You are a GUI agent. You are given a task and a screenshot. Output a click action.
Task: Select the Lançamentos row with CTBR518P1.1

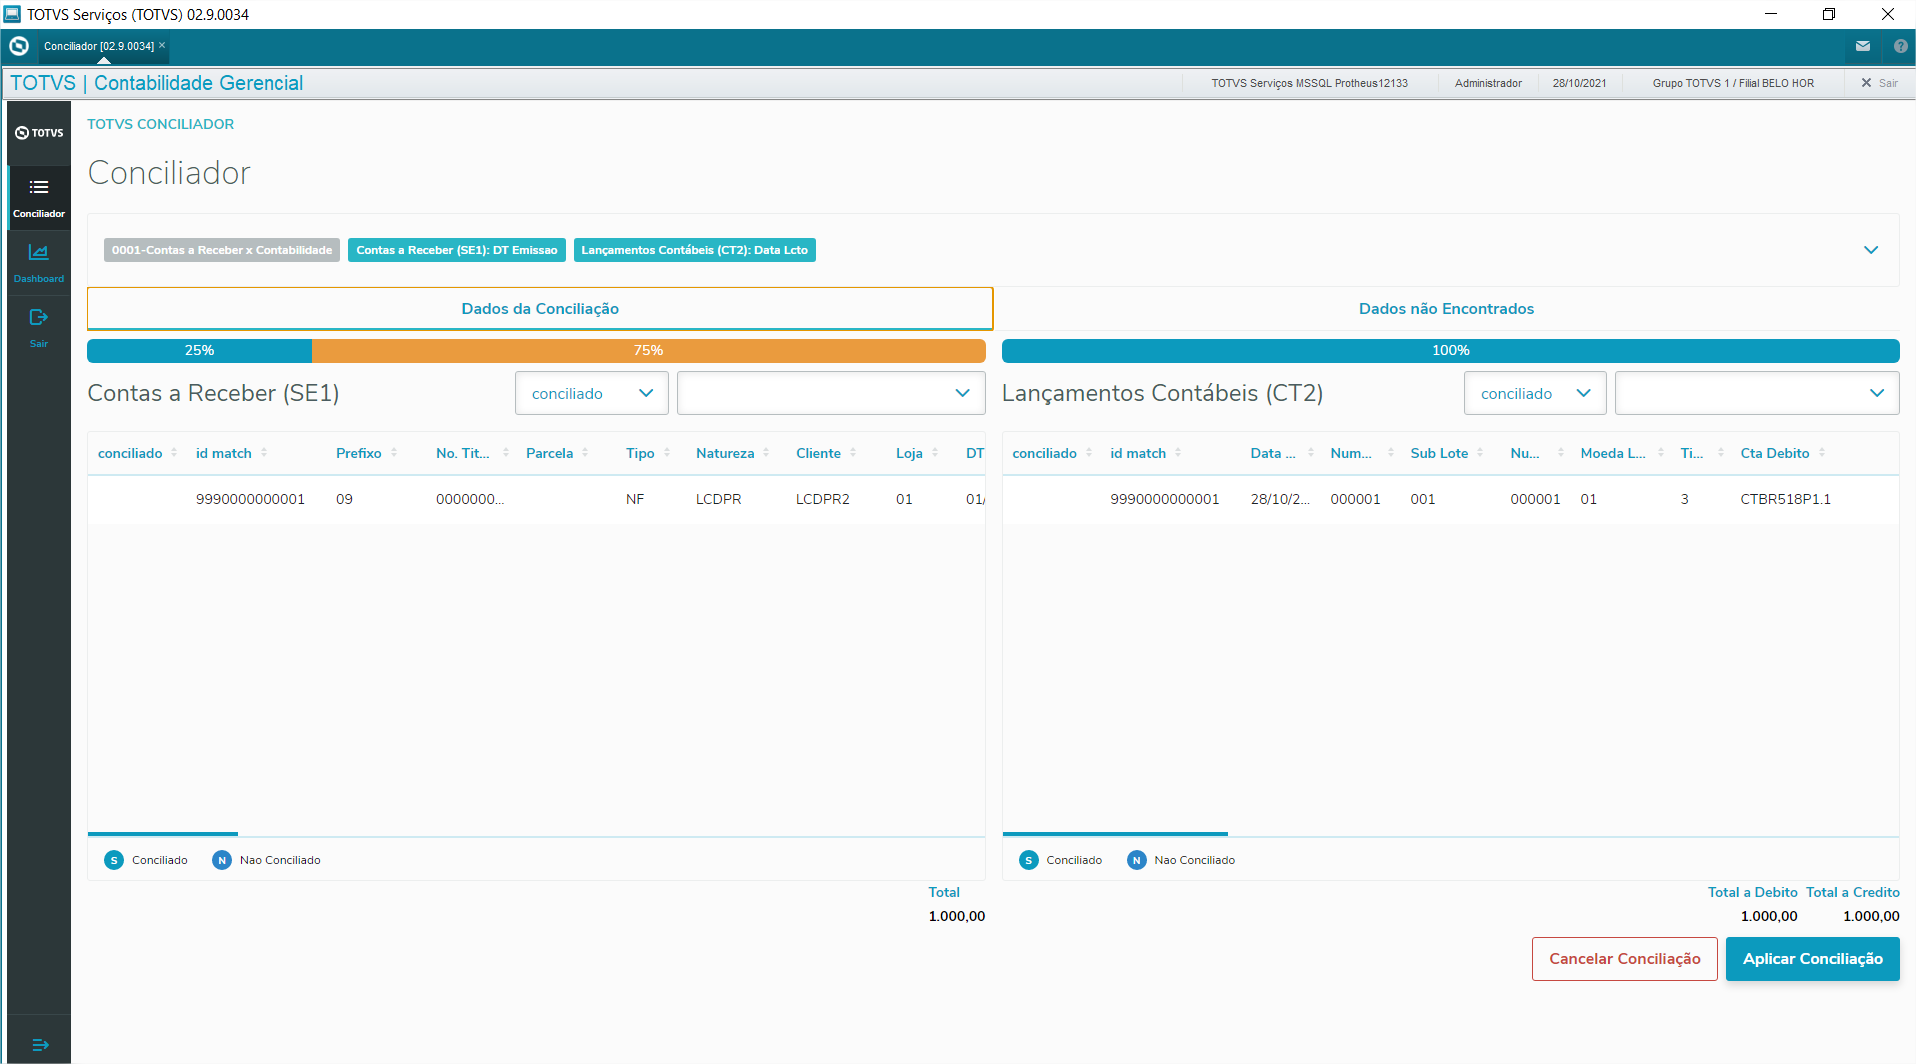click(x=1450, y=499)
